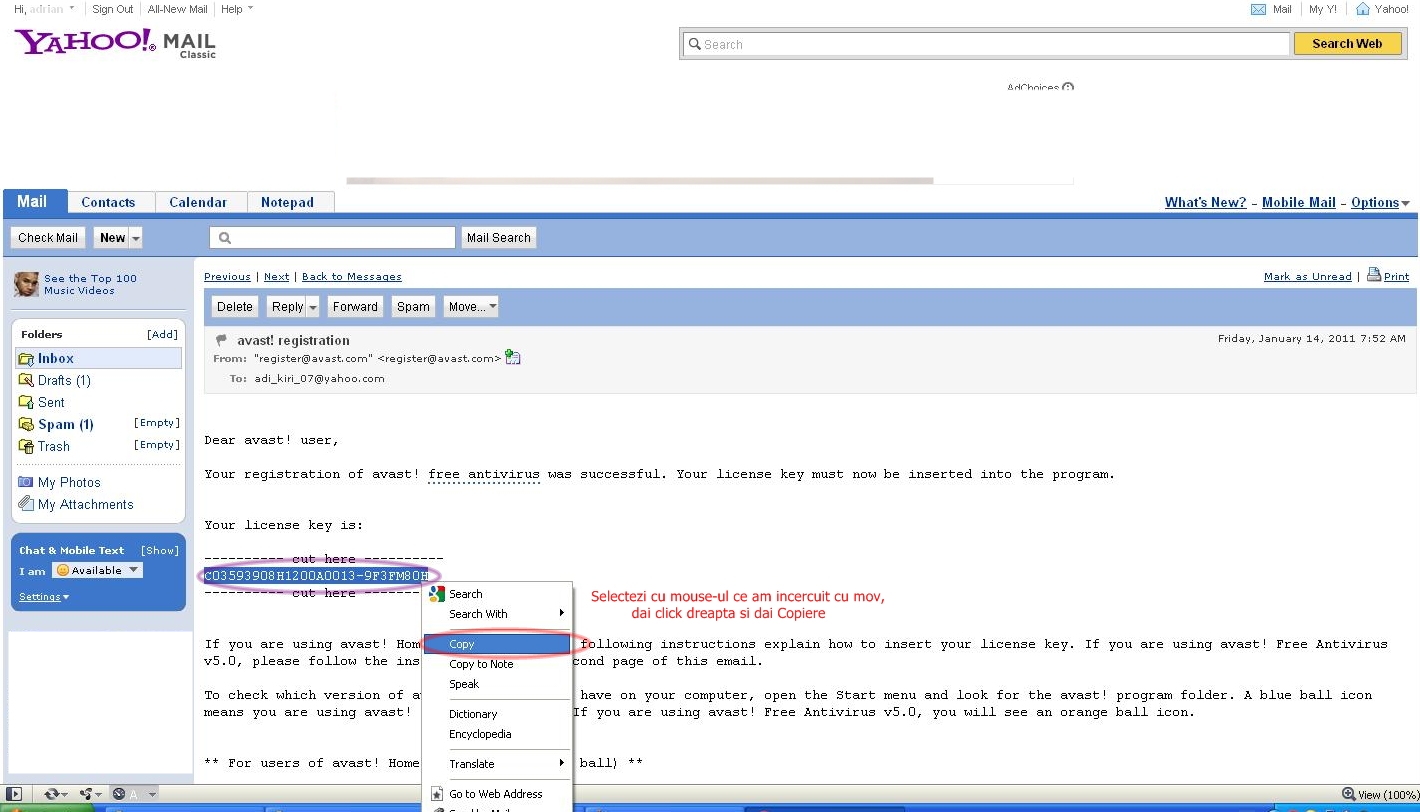Viewport: 1420px width, 812px height.
Task: Open the Drafts folder icon
Action: (26, 380)
